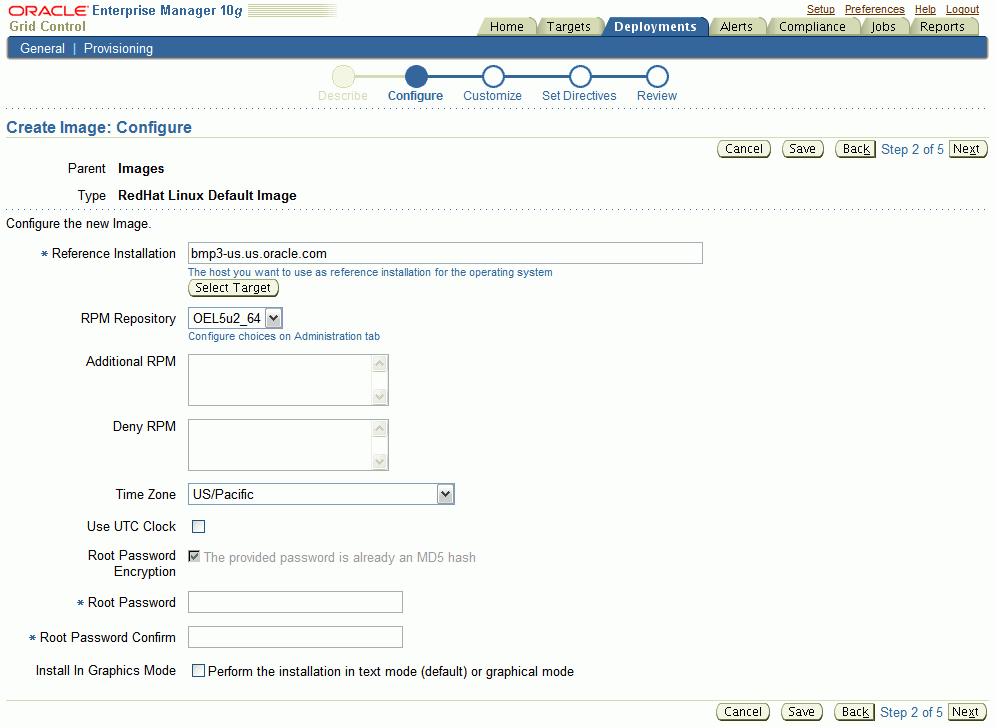The width and height of the screenshot is (996, 727).
Task: Click the Review step circle in the train
Action: pyautogui.click(x=657, y=77)
